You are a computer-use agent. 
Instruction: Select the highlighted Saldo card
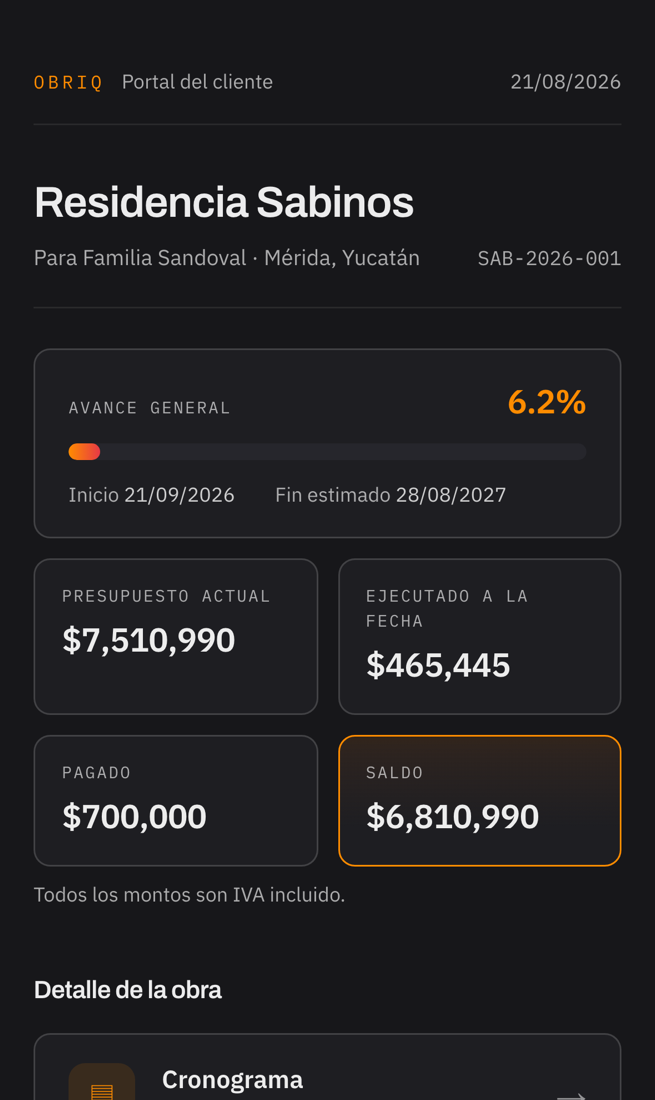click(480, 800)
